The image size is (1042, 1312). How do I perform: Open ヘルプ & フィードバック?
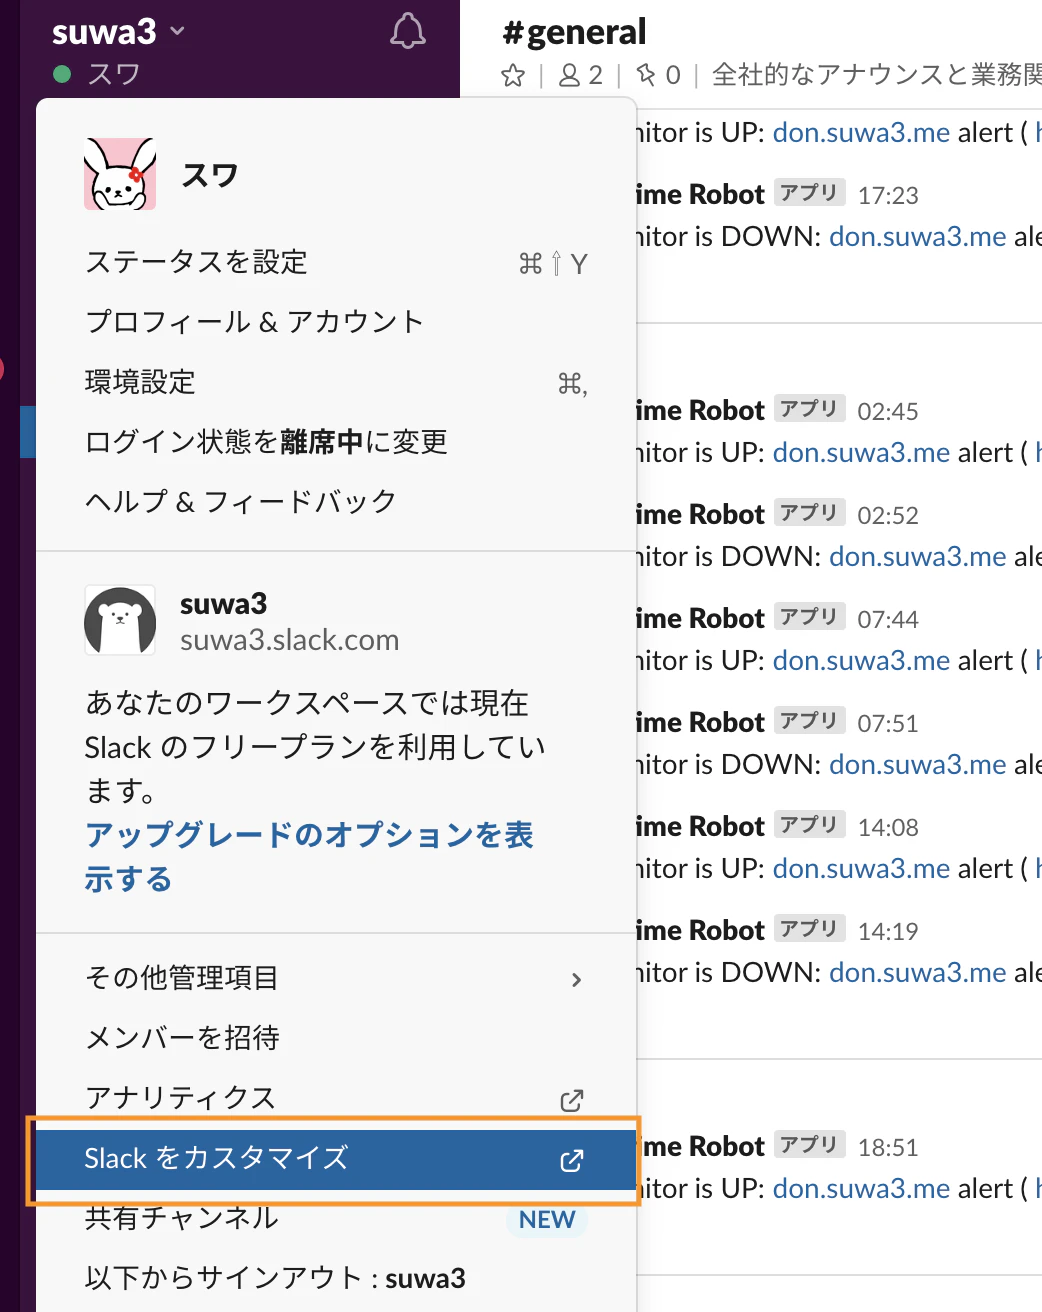(336, 502)
